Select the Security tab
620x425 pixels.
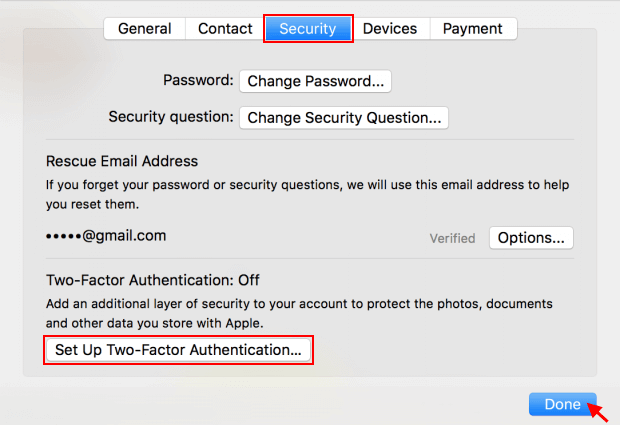pyautogui.click(x=308, y=29)
